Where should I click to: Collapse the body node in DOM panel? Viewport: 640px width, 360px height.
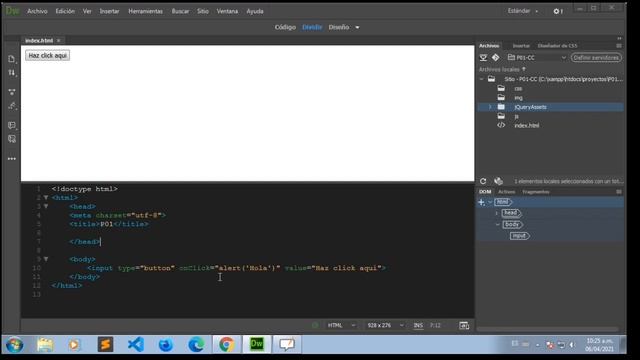tap(498, 224)
